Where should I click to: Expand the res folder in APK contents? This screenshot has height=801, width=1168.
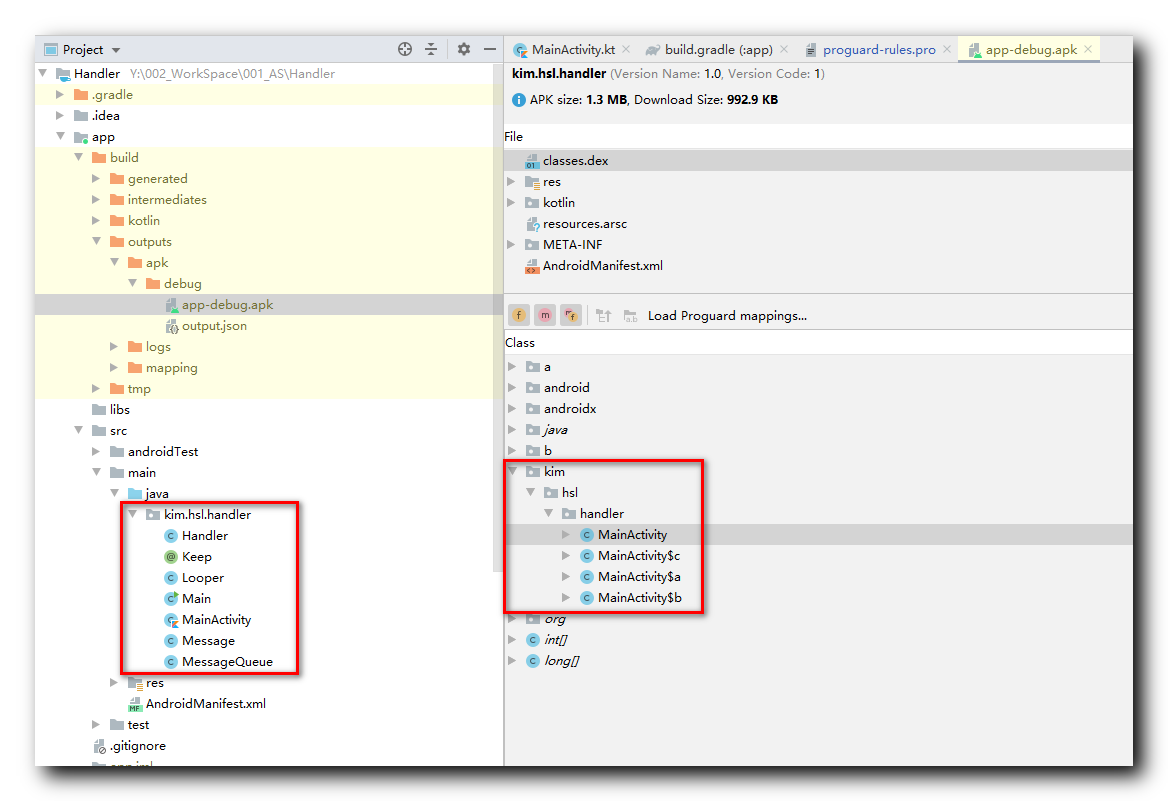point(510,181)
